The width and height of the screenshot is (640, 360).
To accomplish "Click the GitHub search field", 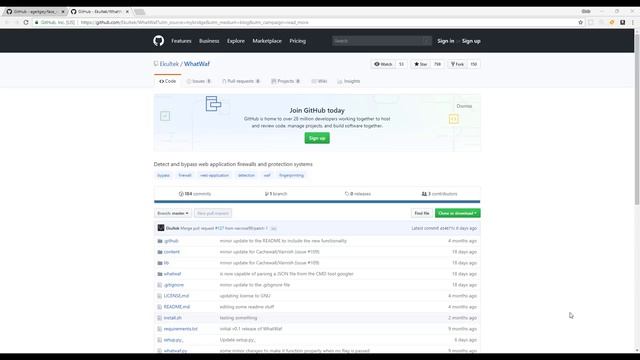I will pyautogui.click(x=381, y=41).
